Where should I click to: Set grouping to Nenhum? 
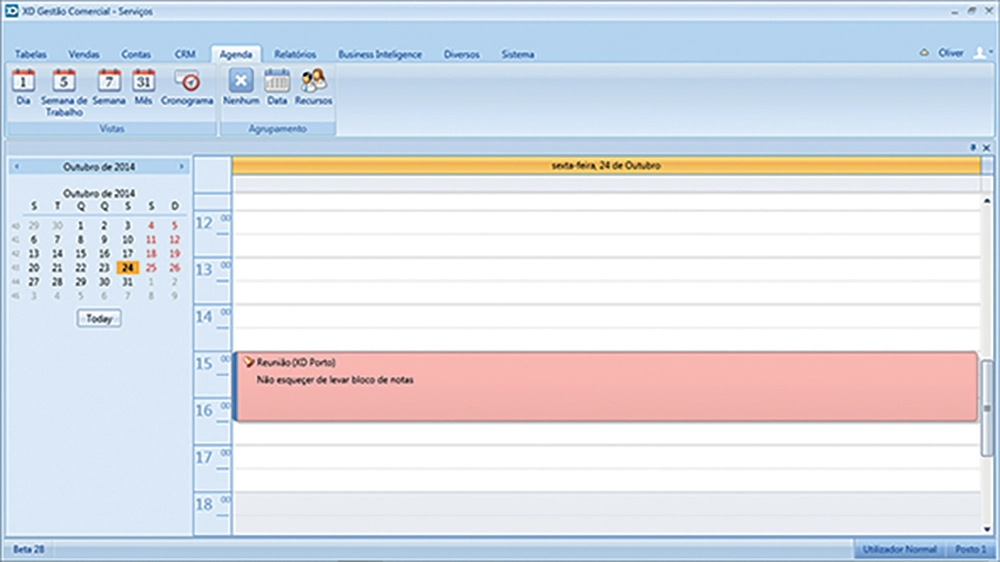pyautogui.click(x=241, y=88)
